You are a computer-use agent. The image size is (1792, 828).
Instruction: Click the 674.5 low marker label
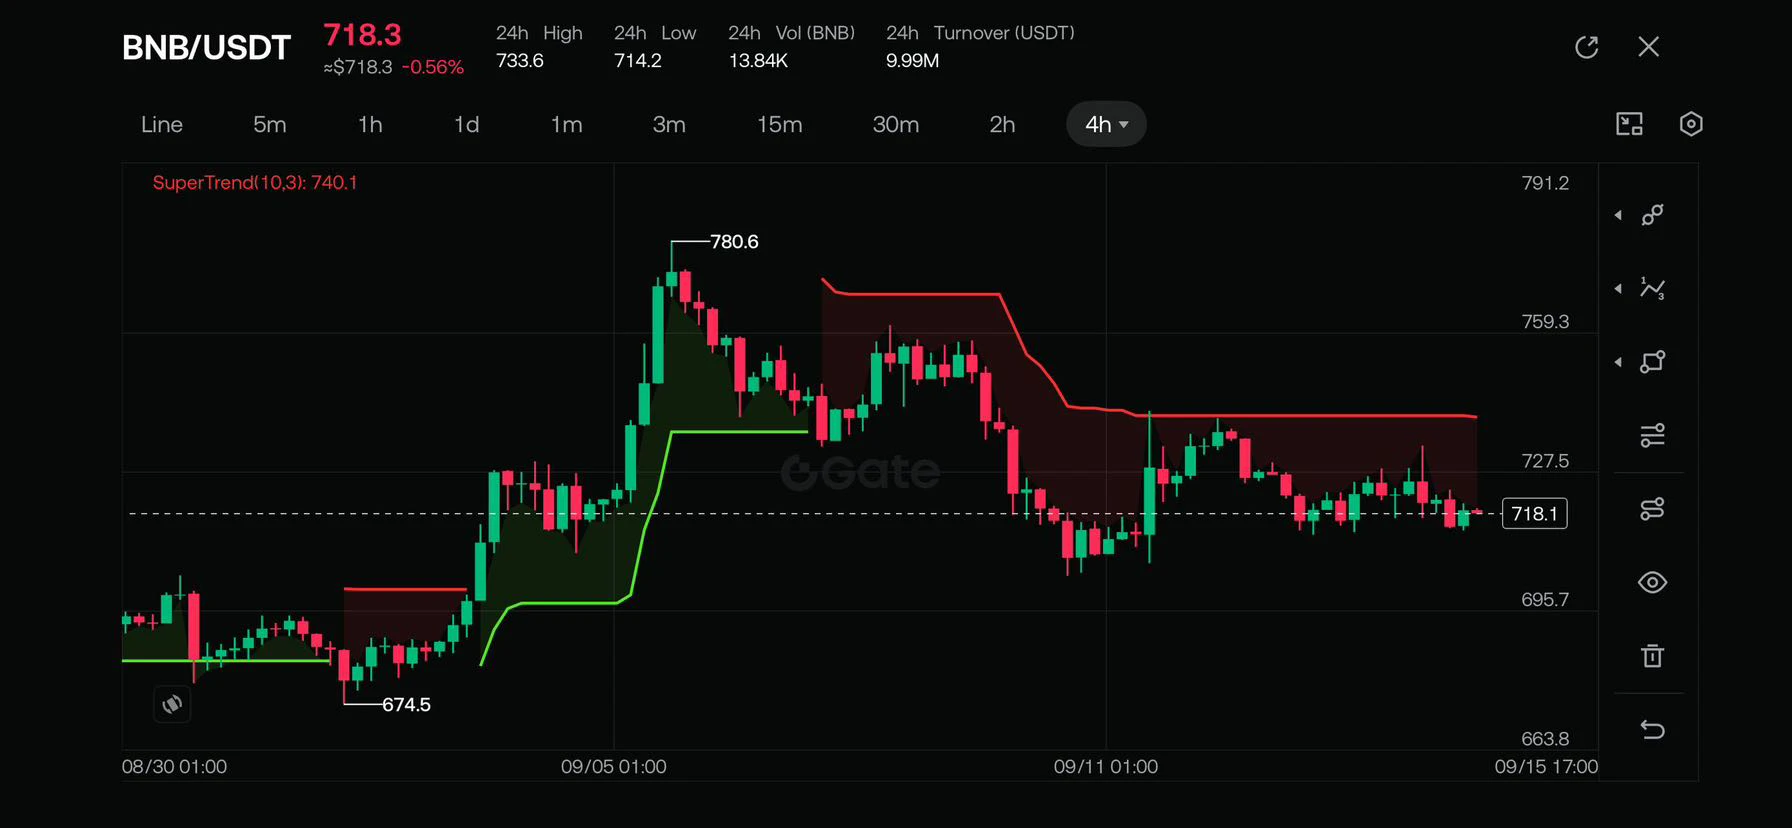(x=406, y=705)
